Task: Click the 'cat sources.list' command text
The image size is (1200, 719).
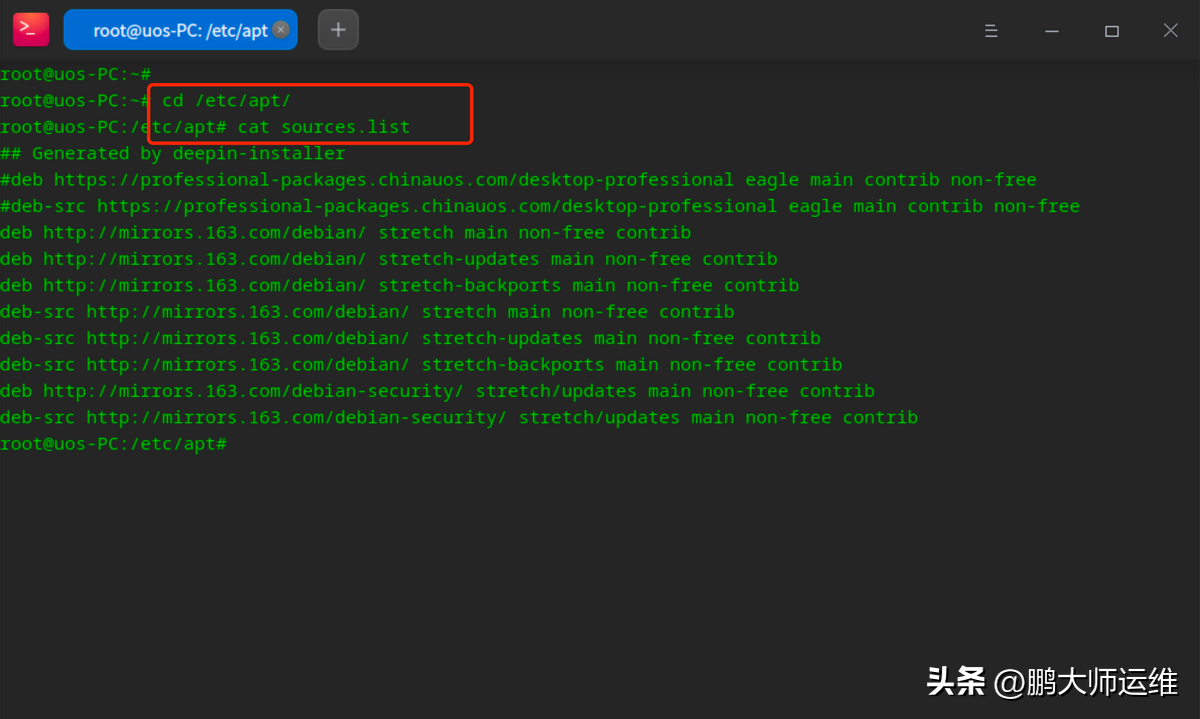Action: [324, 127]
